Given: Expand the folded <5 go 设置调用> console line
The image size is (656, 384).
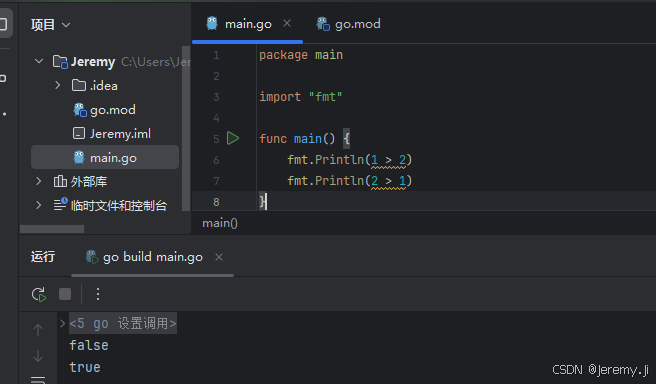Looking at the screenshot, I should (x=62, y=323).
